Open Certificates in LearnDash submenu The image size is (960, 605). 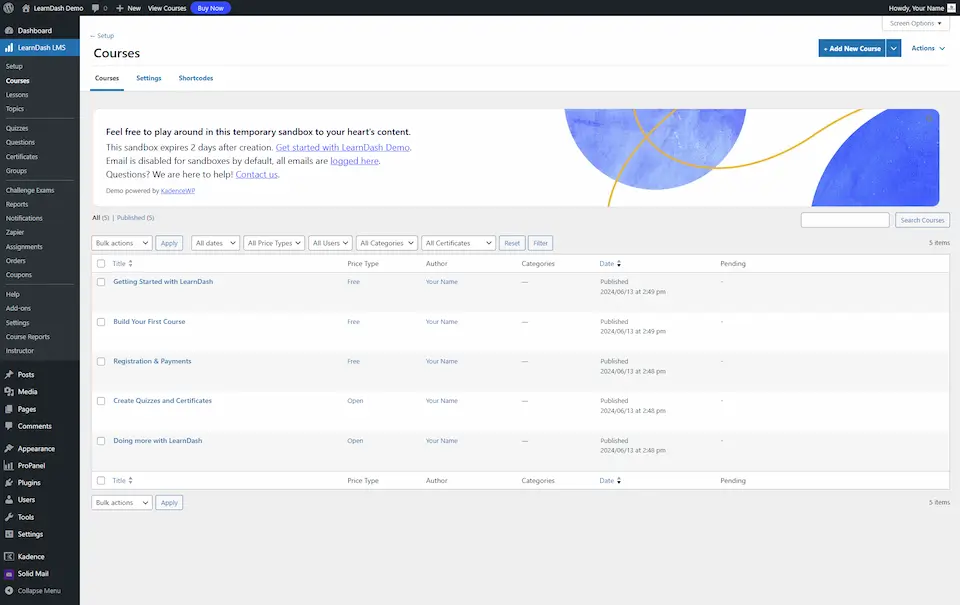point(22,157)
